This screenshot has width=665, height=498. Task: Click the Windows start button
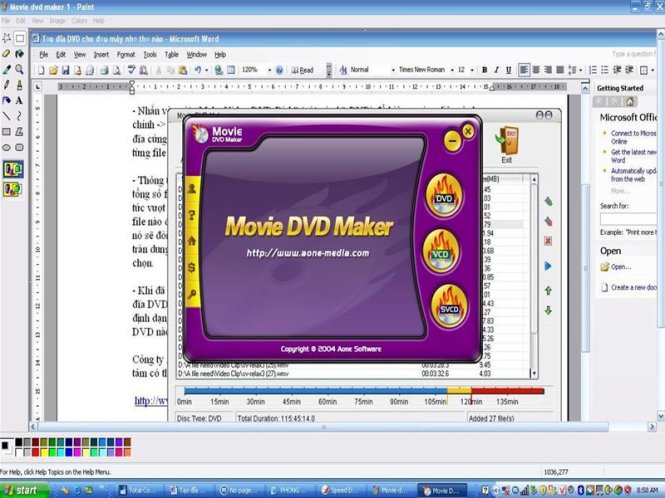point(25,490)
